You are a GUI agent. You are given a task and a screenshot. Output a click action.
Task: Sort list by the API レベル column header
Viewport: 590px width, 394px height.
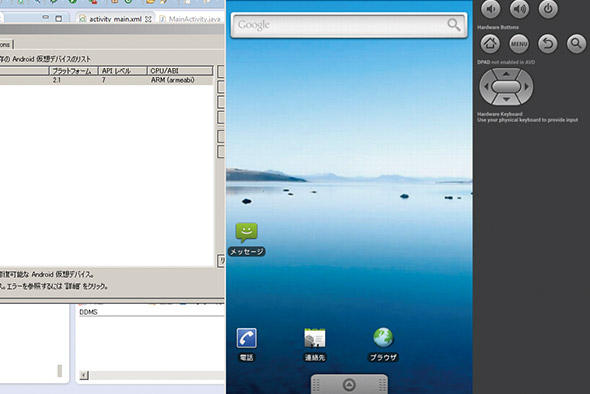coord(122,71)
